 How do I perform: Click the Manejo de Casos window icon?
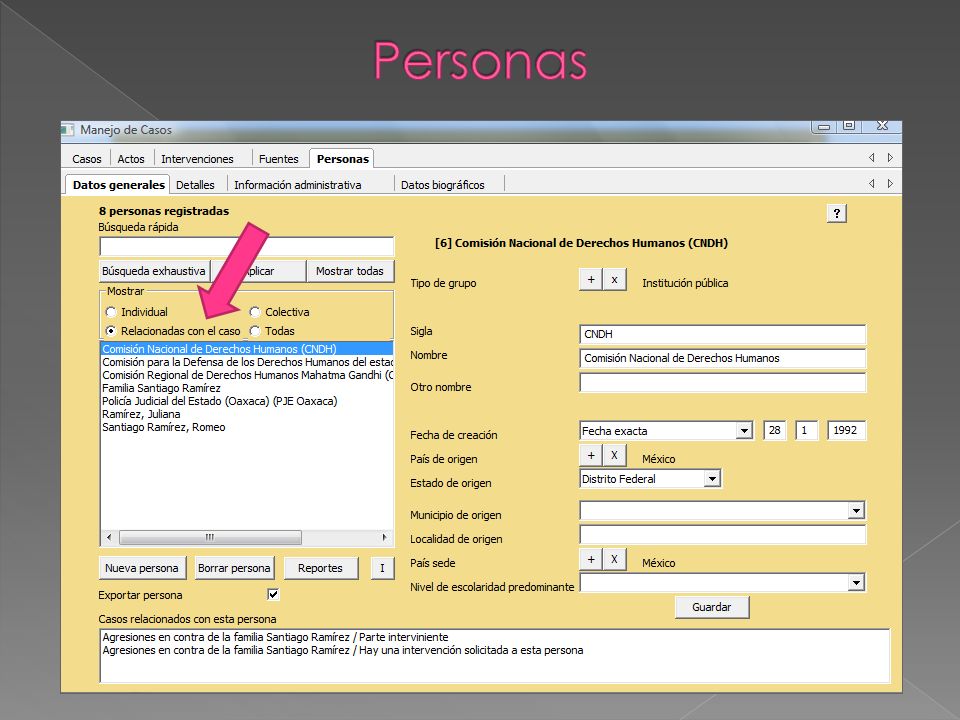pos(67,130)
